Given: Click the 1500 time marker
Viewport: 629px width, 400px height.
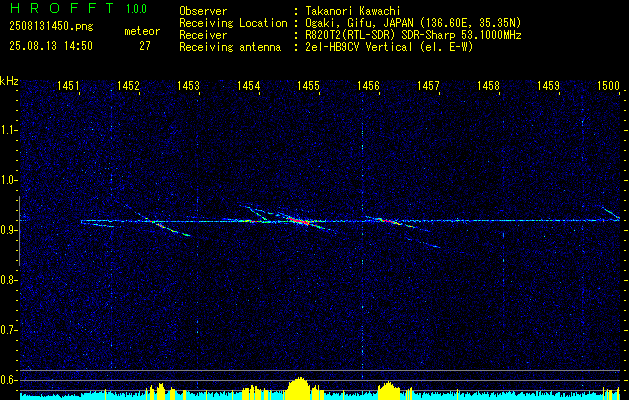Looking at the screenshot, I should click(x=609, y=85).
